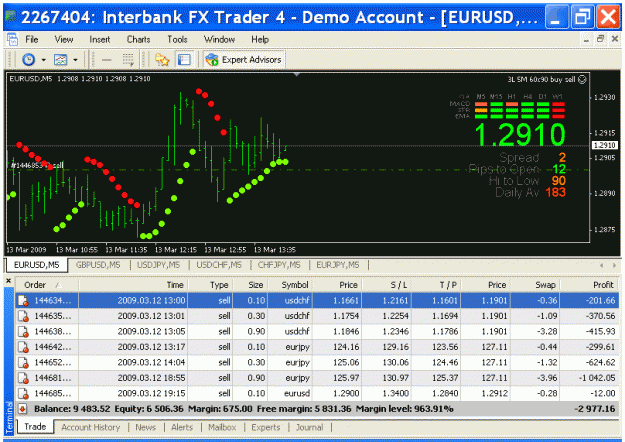
Task: Open the Alerts terminal tab
Action: pos(182,427)
